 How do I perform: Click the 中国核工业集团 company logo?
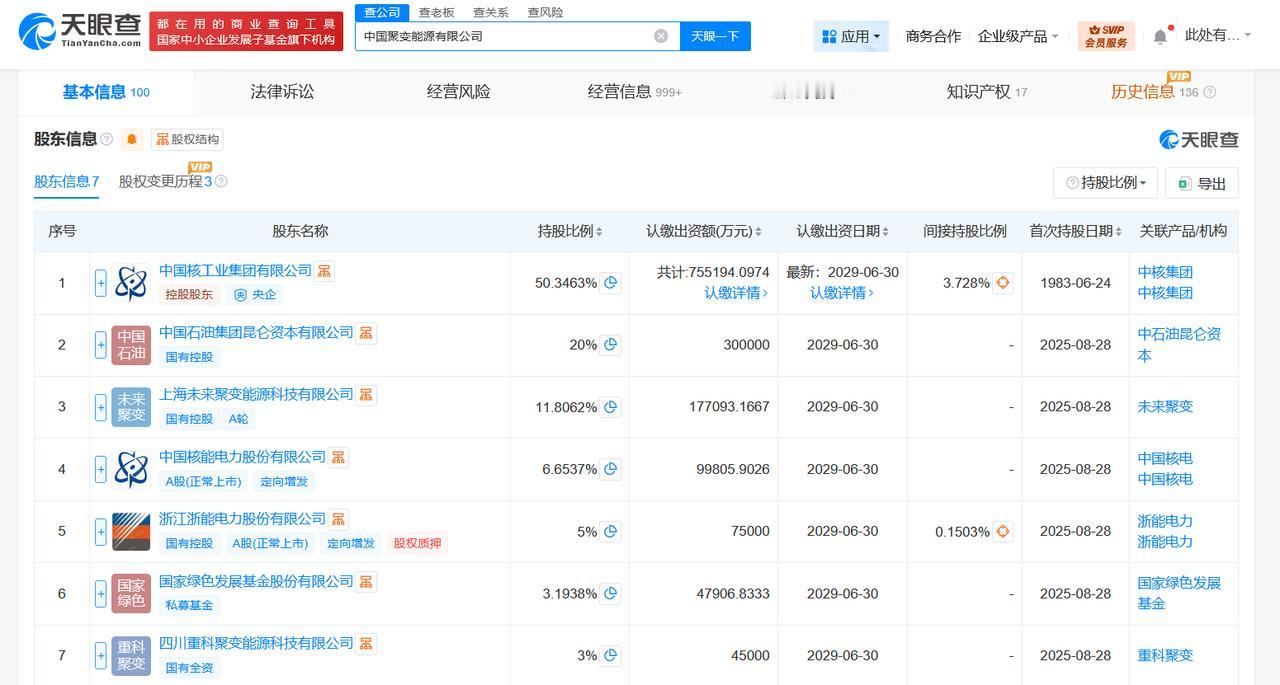point(131,283)
